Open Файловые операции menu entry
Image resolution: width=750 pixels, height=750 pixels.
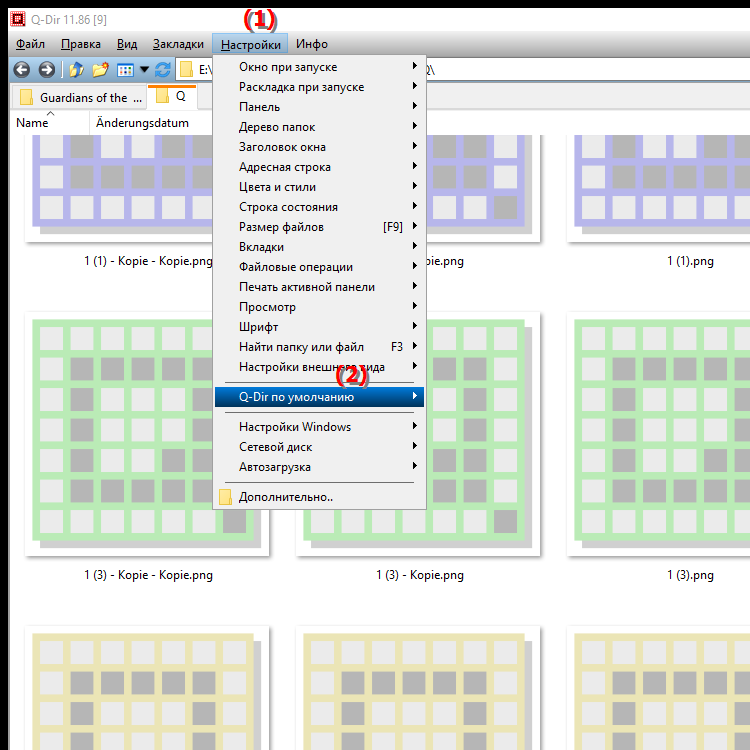click(320, 267)
